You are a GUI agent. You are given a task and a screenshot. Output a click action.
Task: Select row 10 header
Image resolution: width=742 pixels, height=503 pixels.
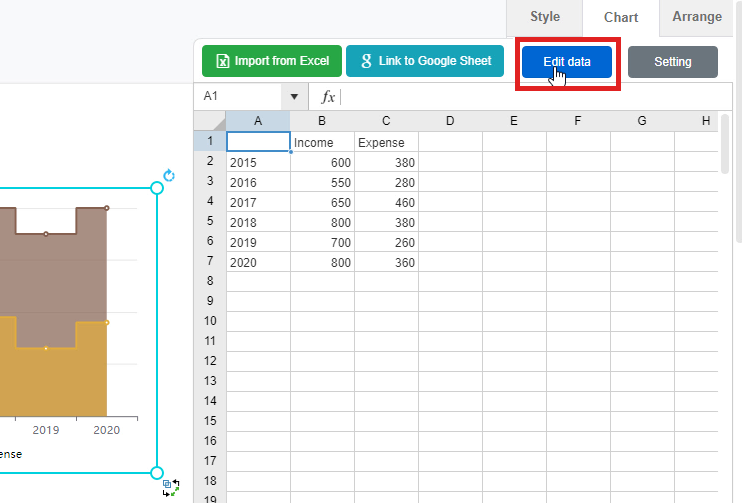point(210,321)
